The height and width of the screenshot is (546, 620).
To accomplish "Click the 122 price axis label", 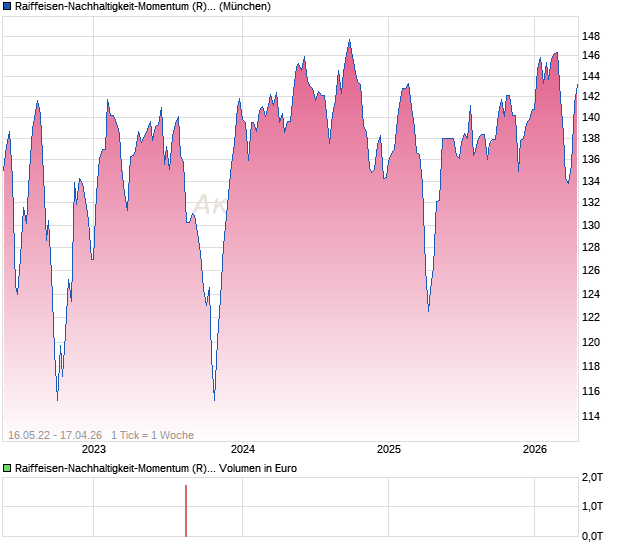I will (591, 317).
